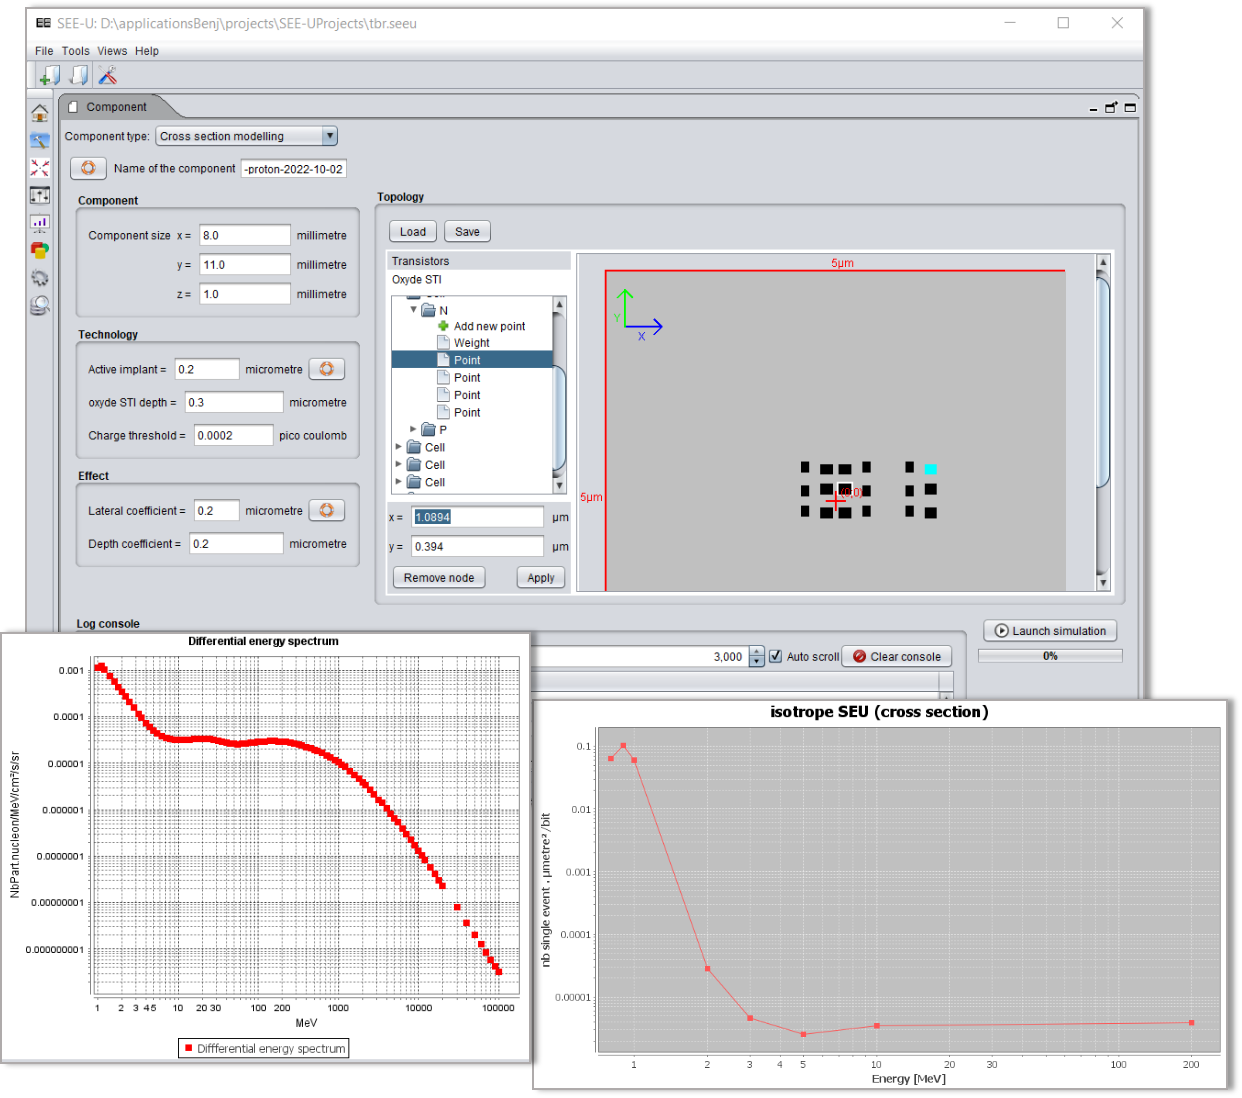
Task: Click the Save topology button
Action: pyautogui.click(x=467, y=232)
